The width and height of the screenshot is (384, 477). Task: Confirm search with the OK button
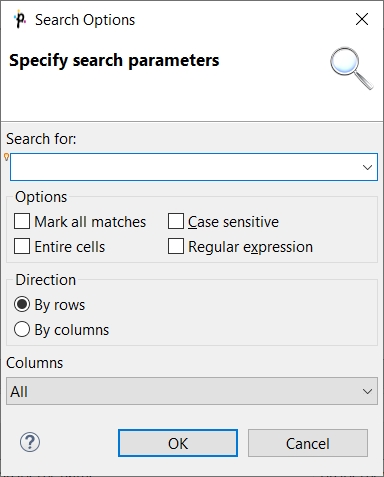tap(178, 443)
